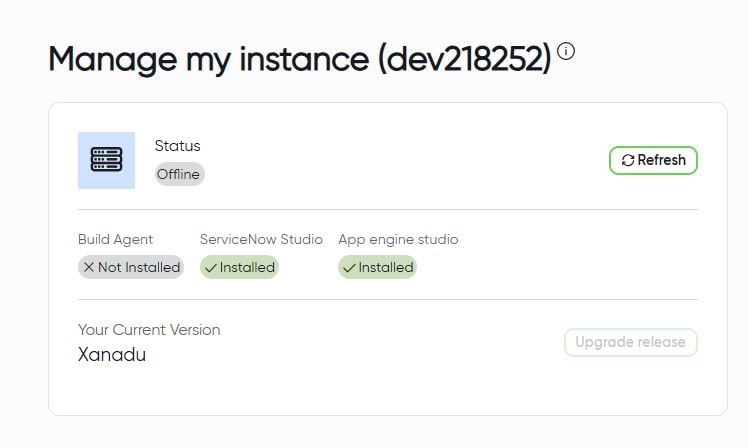Click the App engine studio label

[x=398, y=239]
